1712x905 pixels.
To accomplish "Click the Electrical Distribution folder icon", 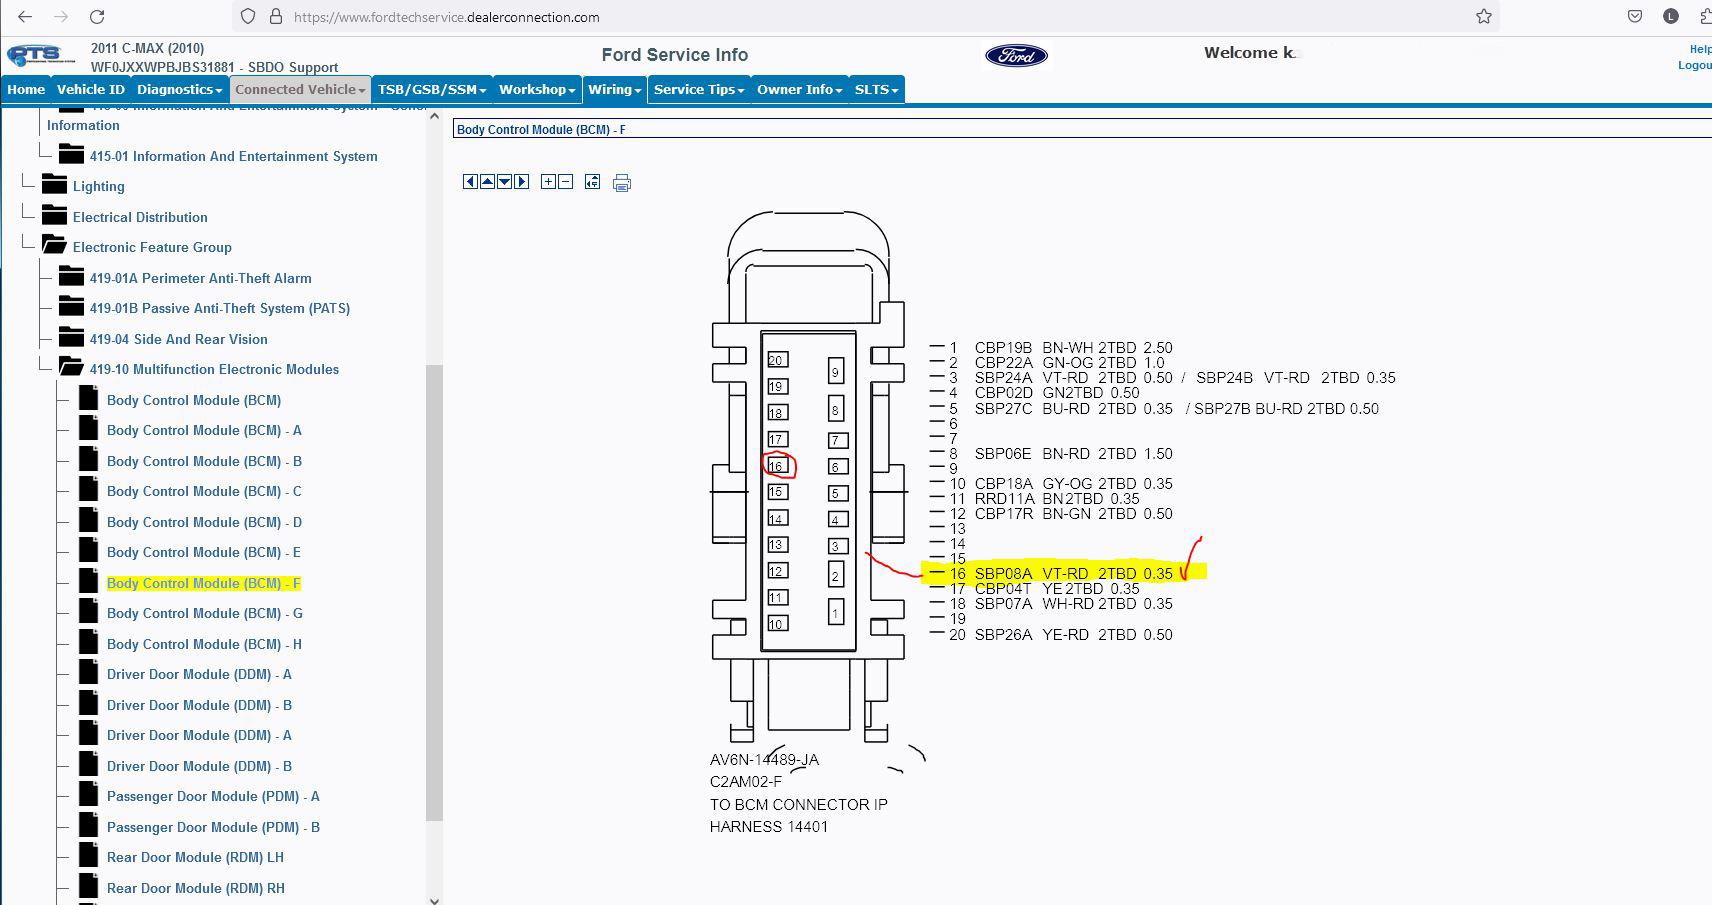I will pos(54,214).
